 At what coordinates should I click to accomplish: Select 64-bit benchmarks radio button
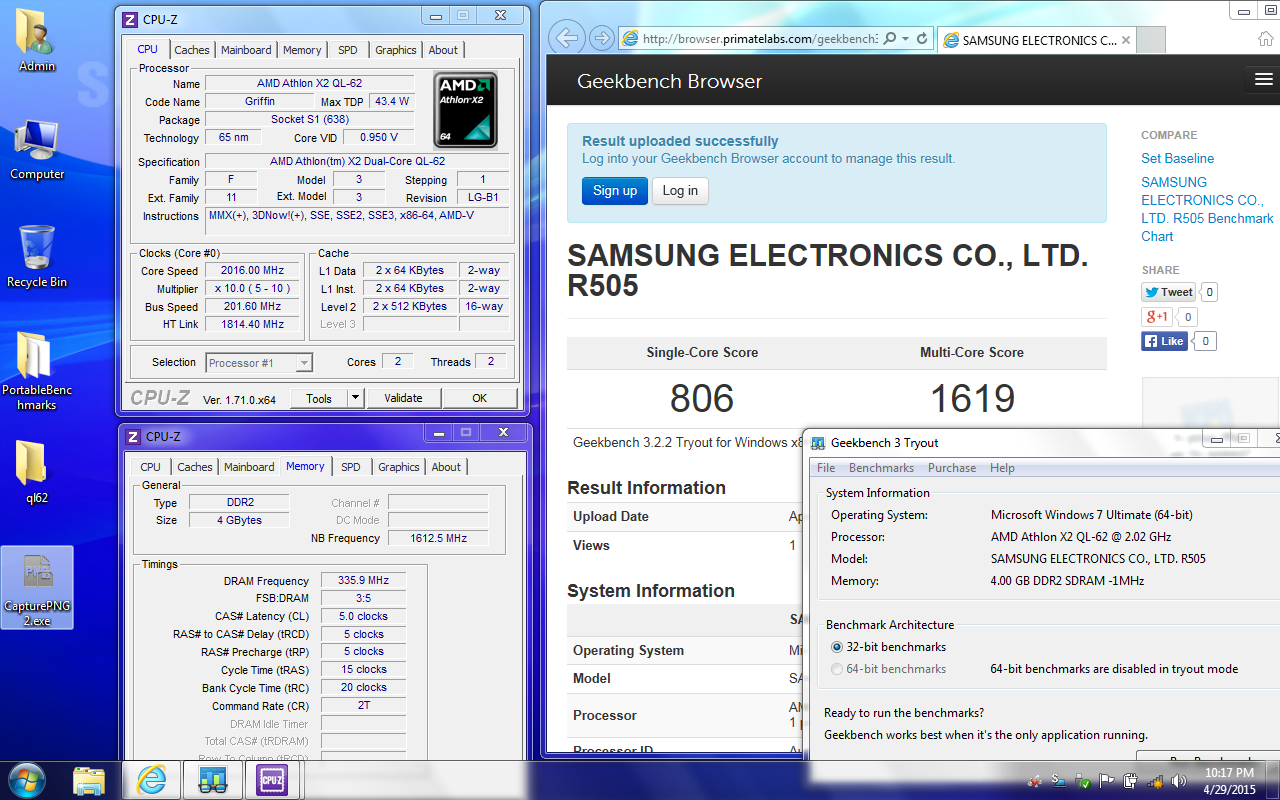coord(837,669)
